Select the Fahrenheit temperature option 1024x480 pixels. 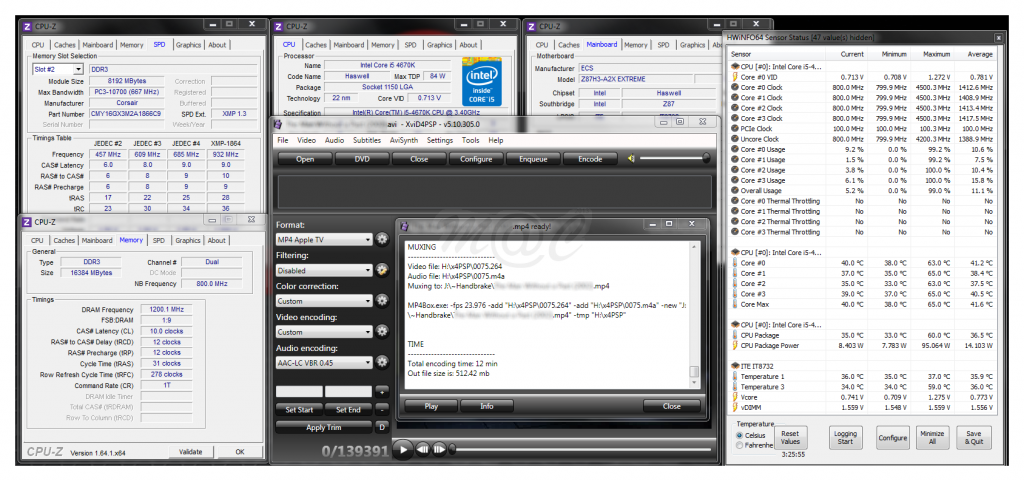[740, 446]
